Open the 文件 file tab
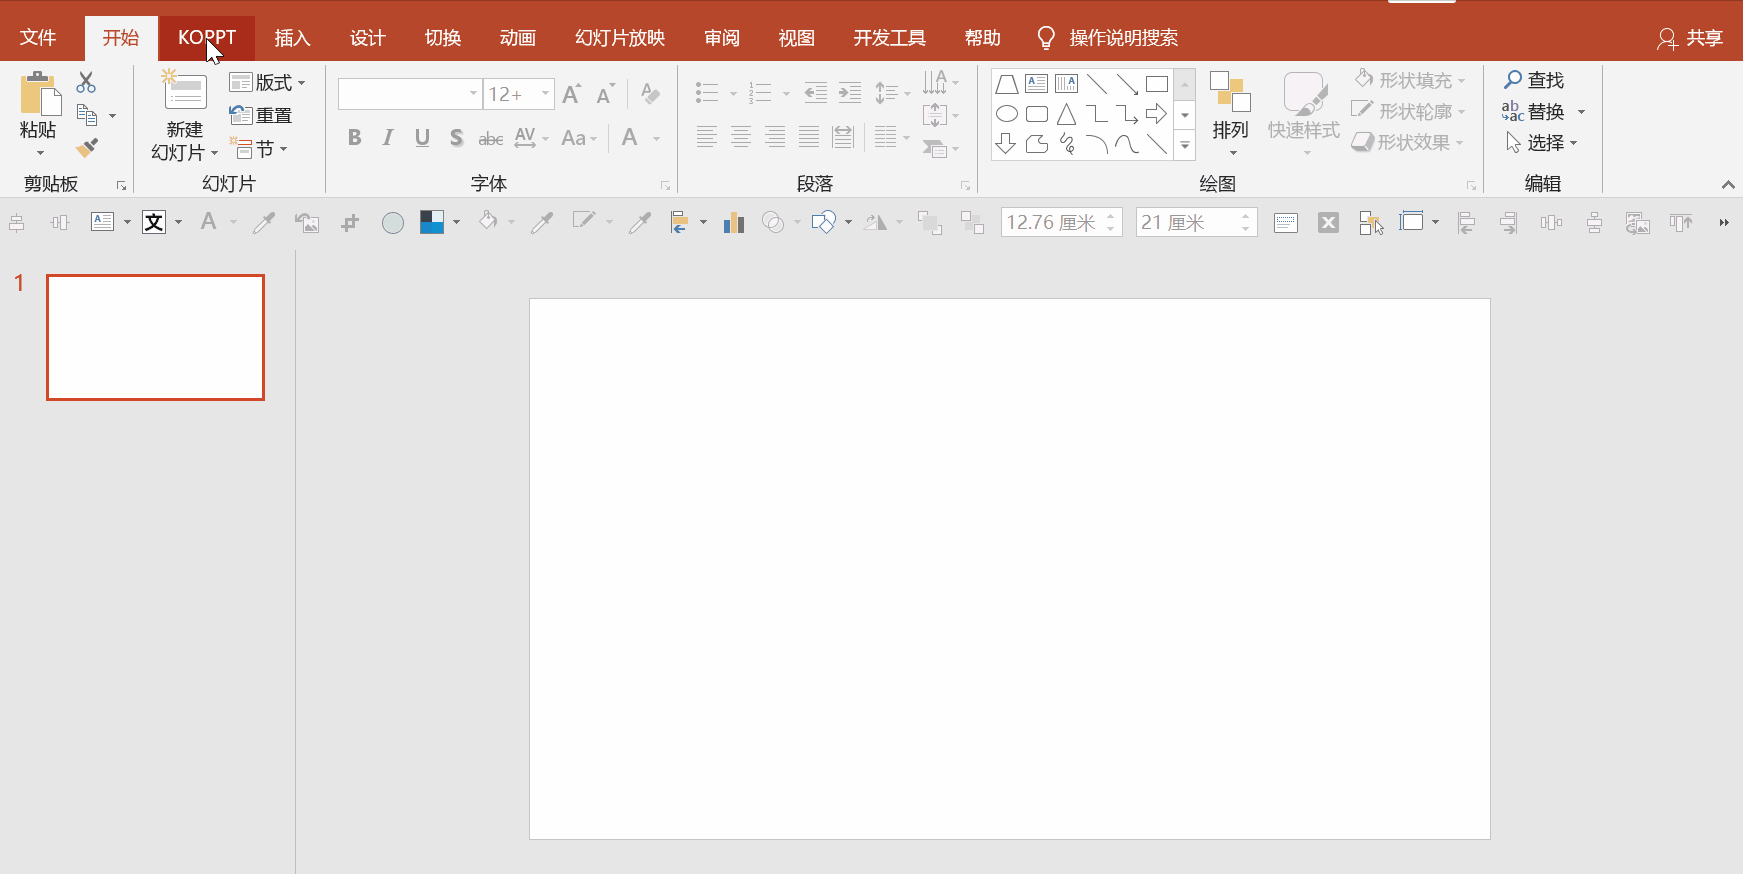1743x874 pixels. 38,38
